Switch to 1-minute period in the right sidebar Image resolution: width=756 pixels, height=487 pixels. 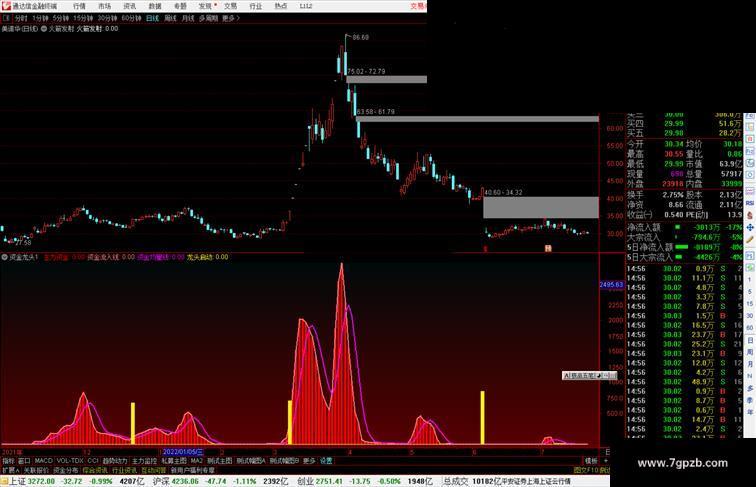[750, 280]
